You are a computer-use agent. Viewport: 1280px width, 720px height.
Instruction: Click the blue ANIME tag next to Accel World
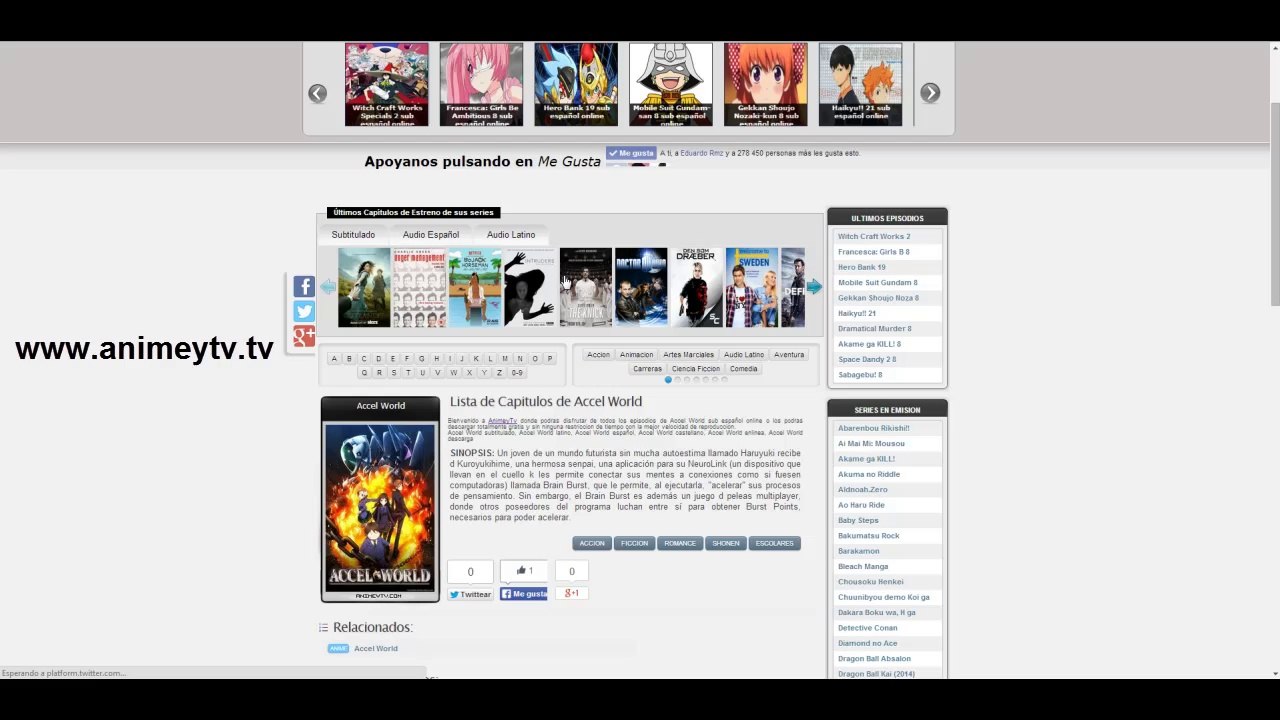(x=338, y=648)
